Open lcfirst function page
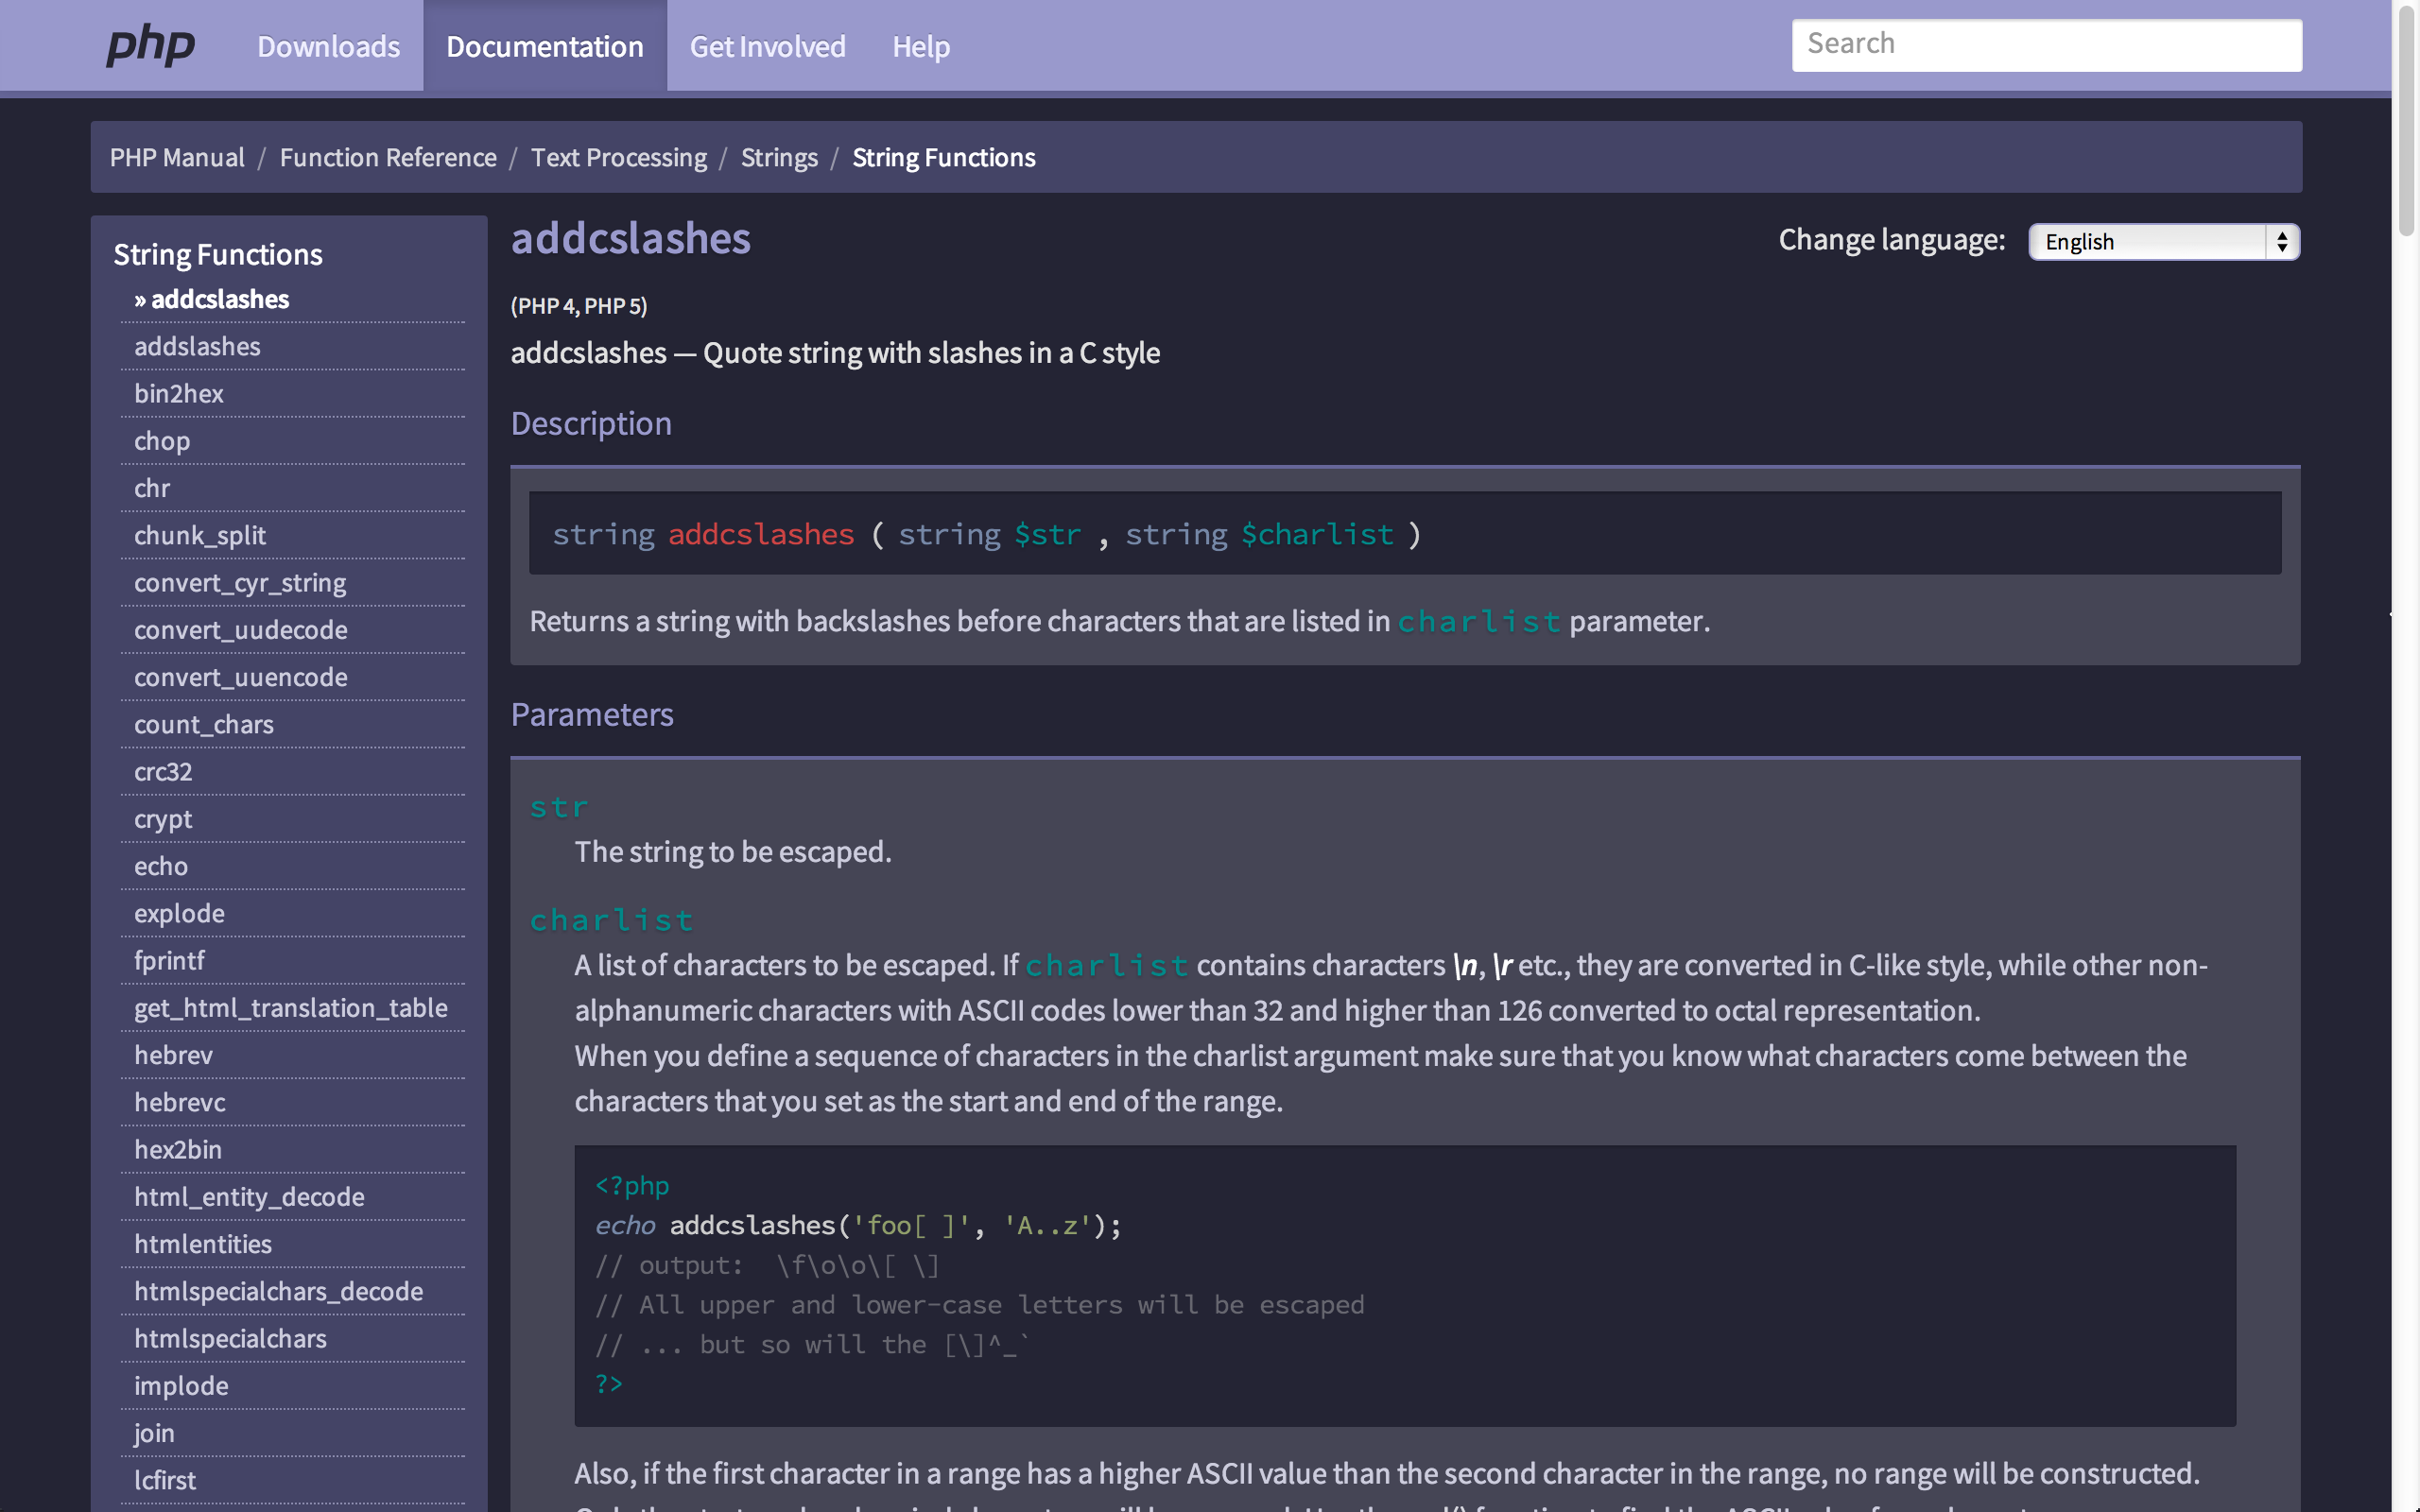This screenshot has height=1512, width=2420. 165,1480
